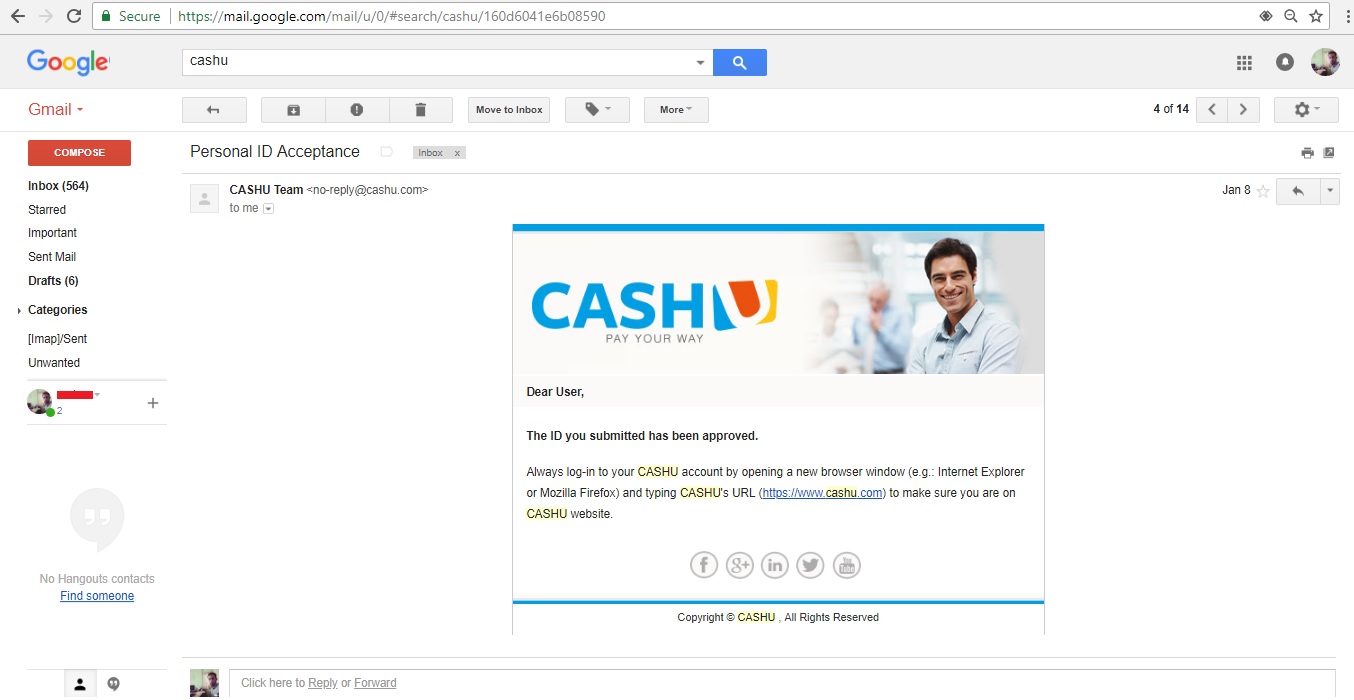Open the Settings gear dropdown

[x=1306, y=110]
